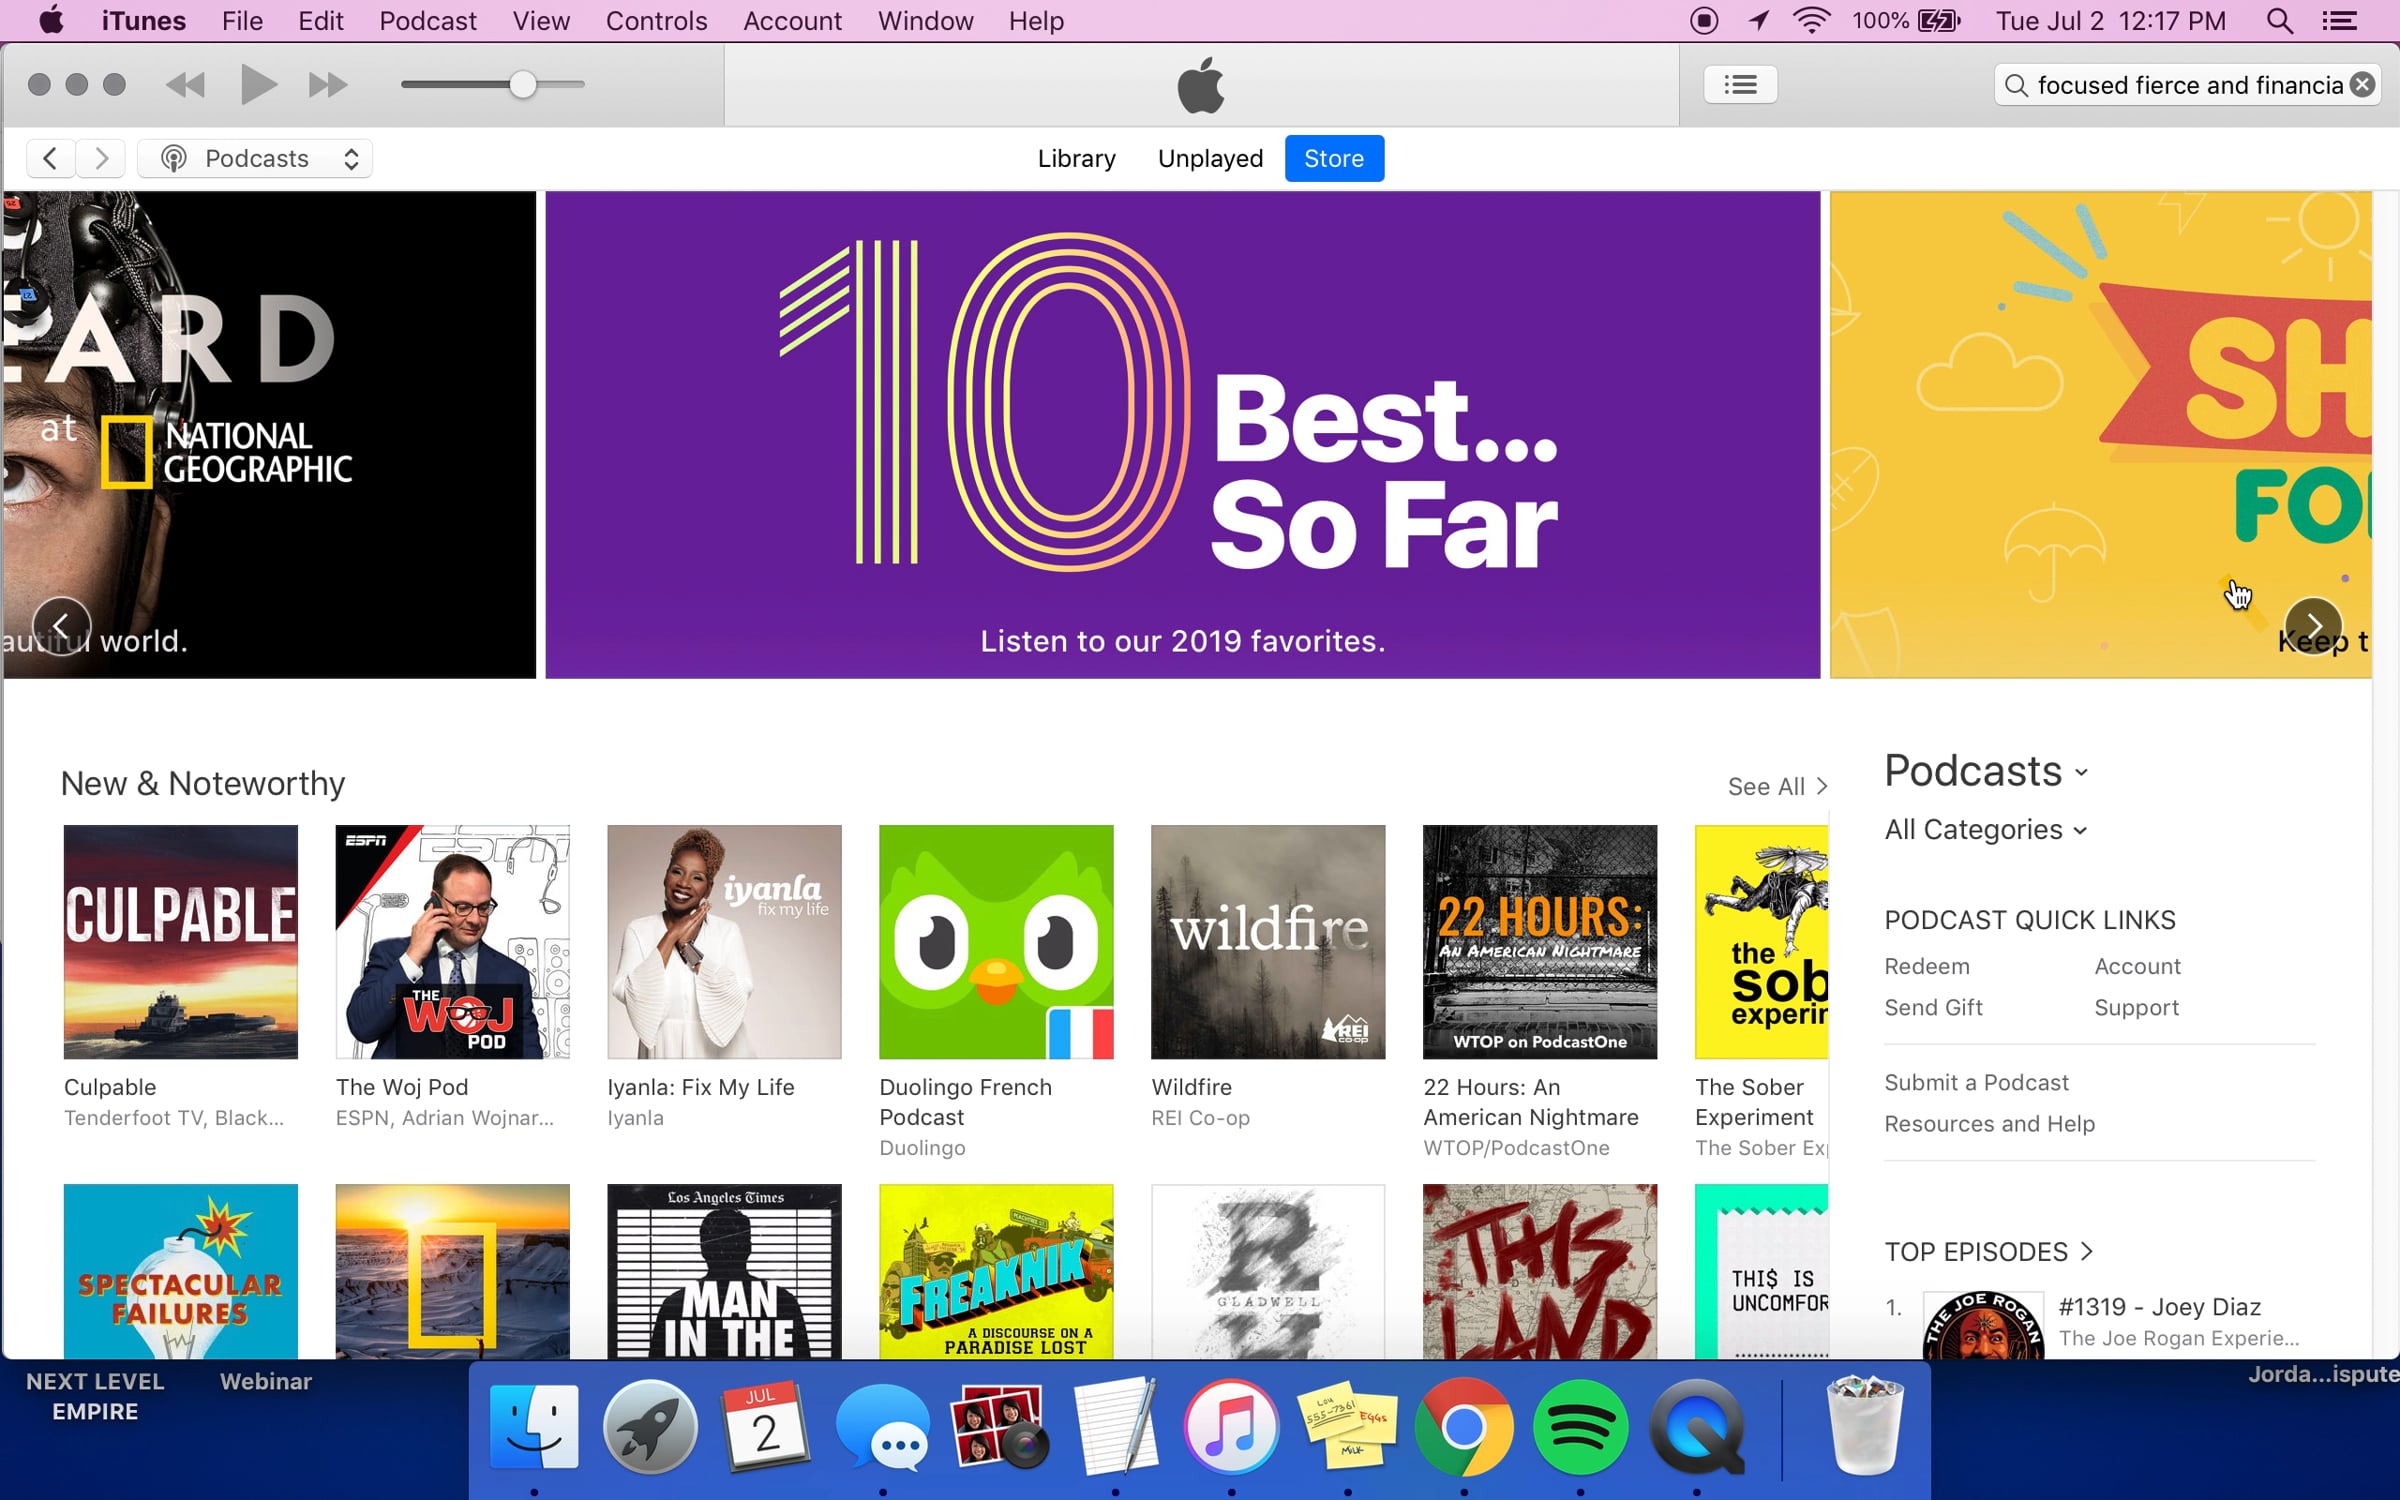Switch to the Unplayed tab

pos(1210,158)
